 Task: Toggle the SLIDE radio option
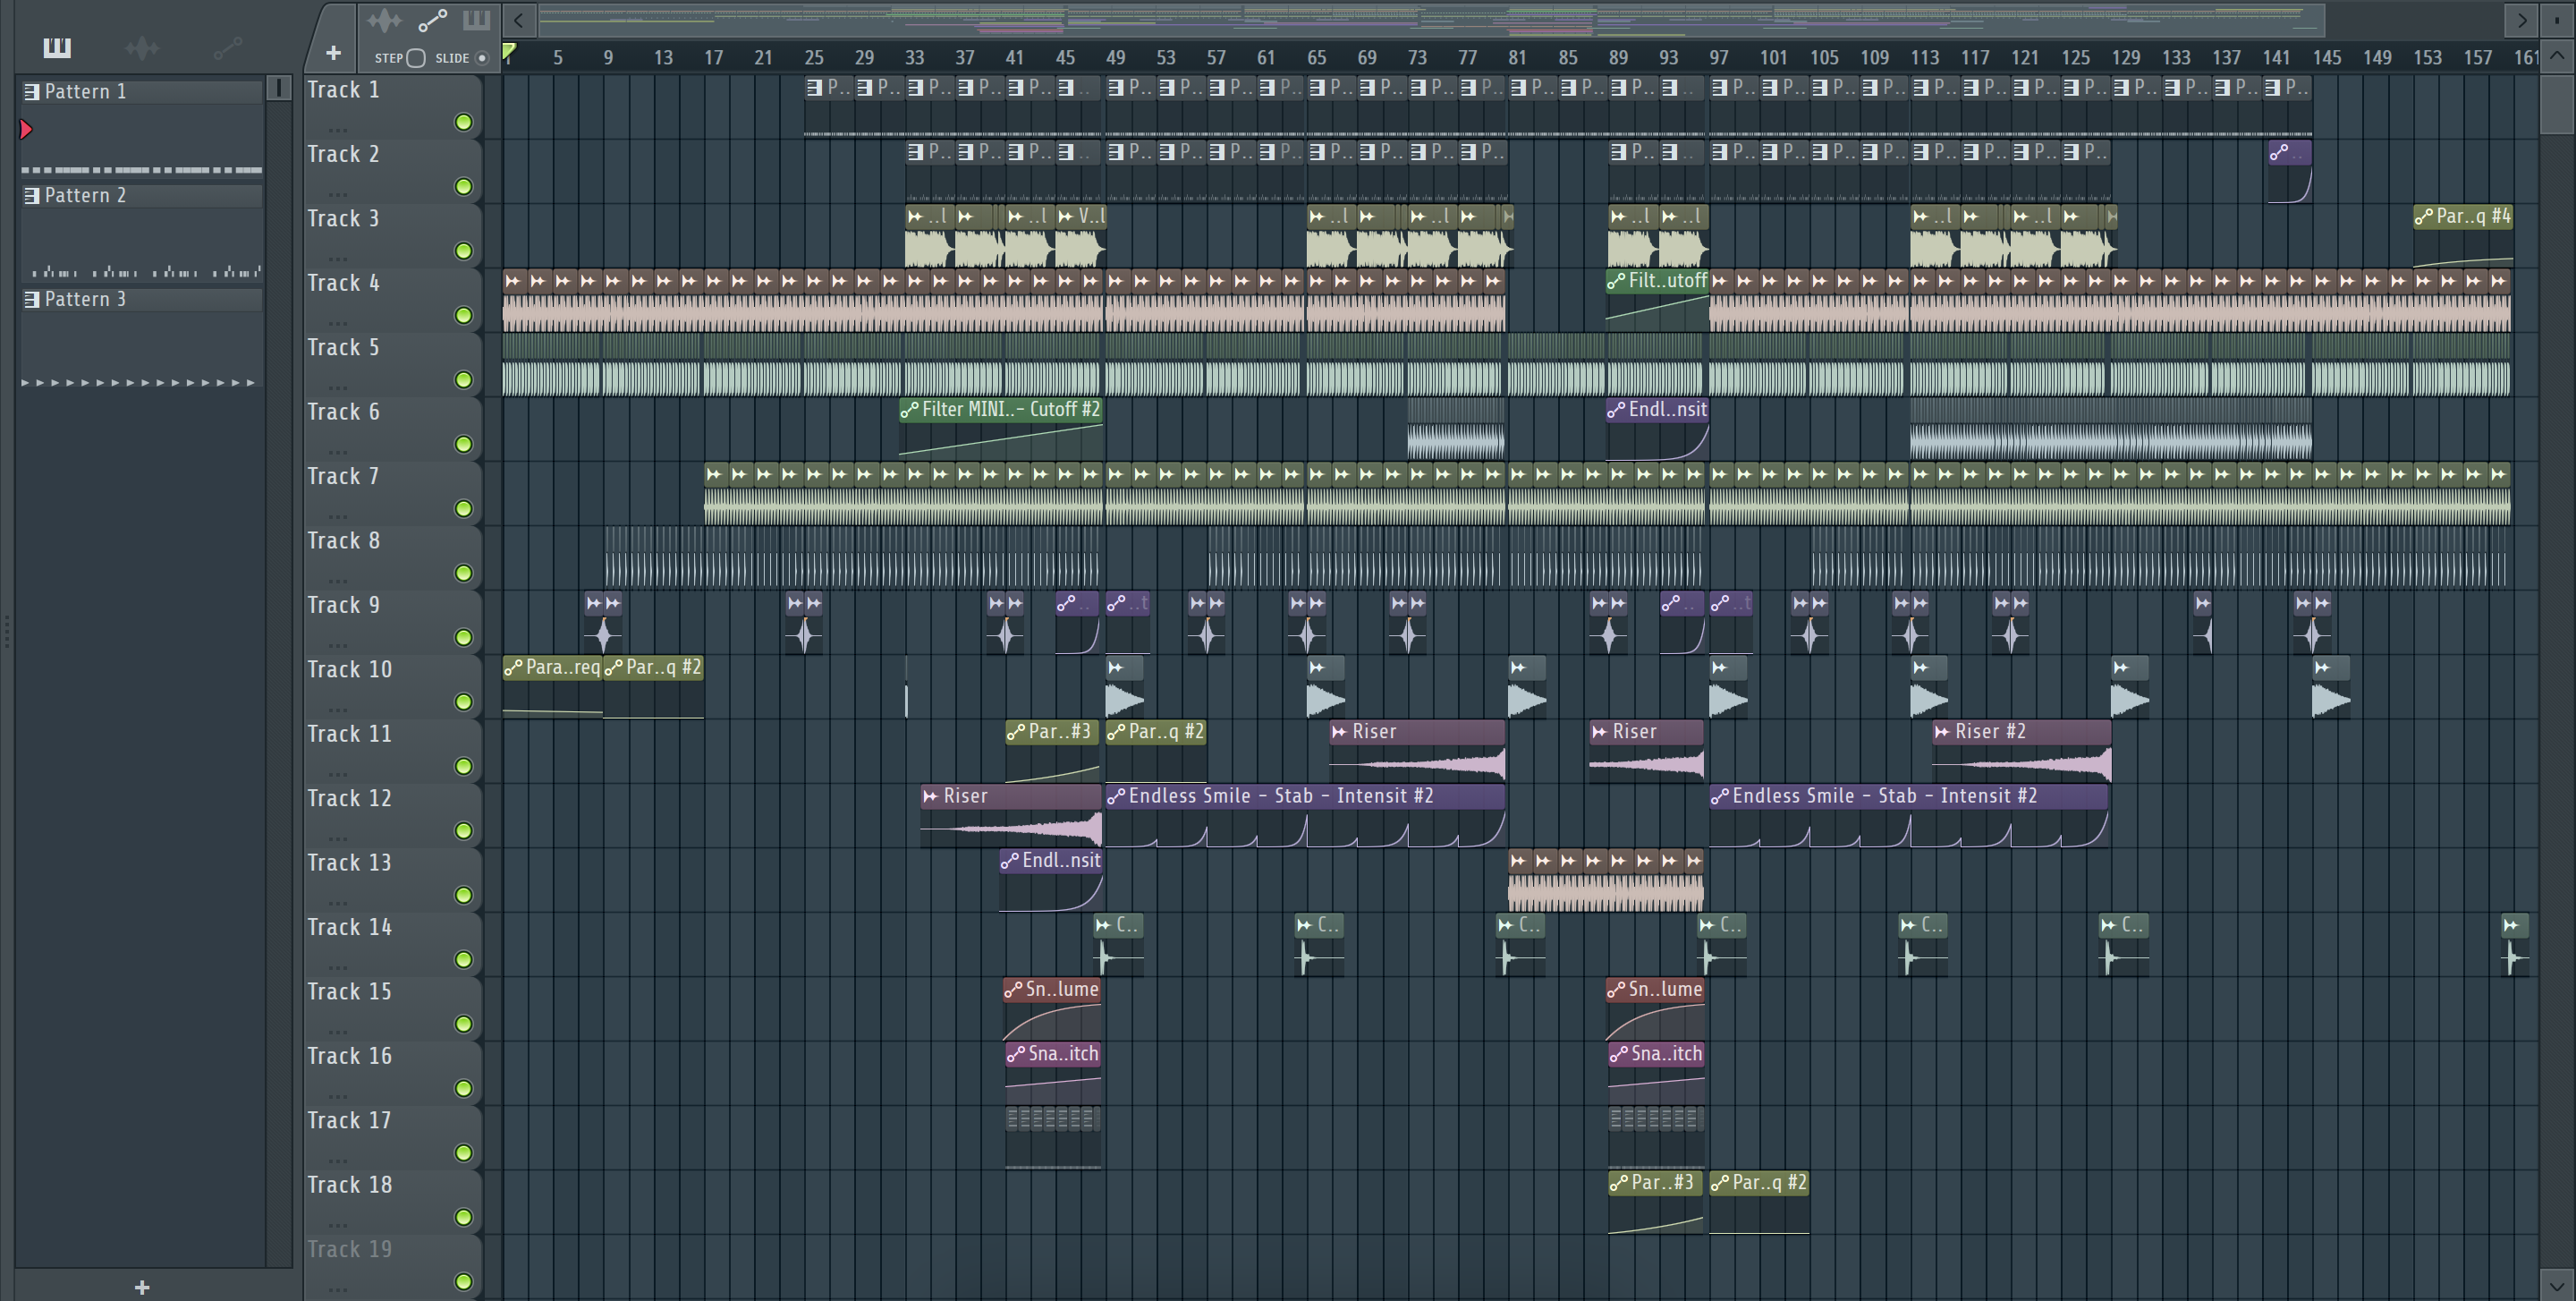coord(482,58)
